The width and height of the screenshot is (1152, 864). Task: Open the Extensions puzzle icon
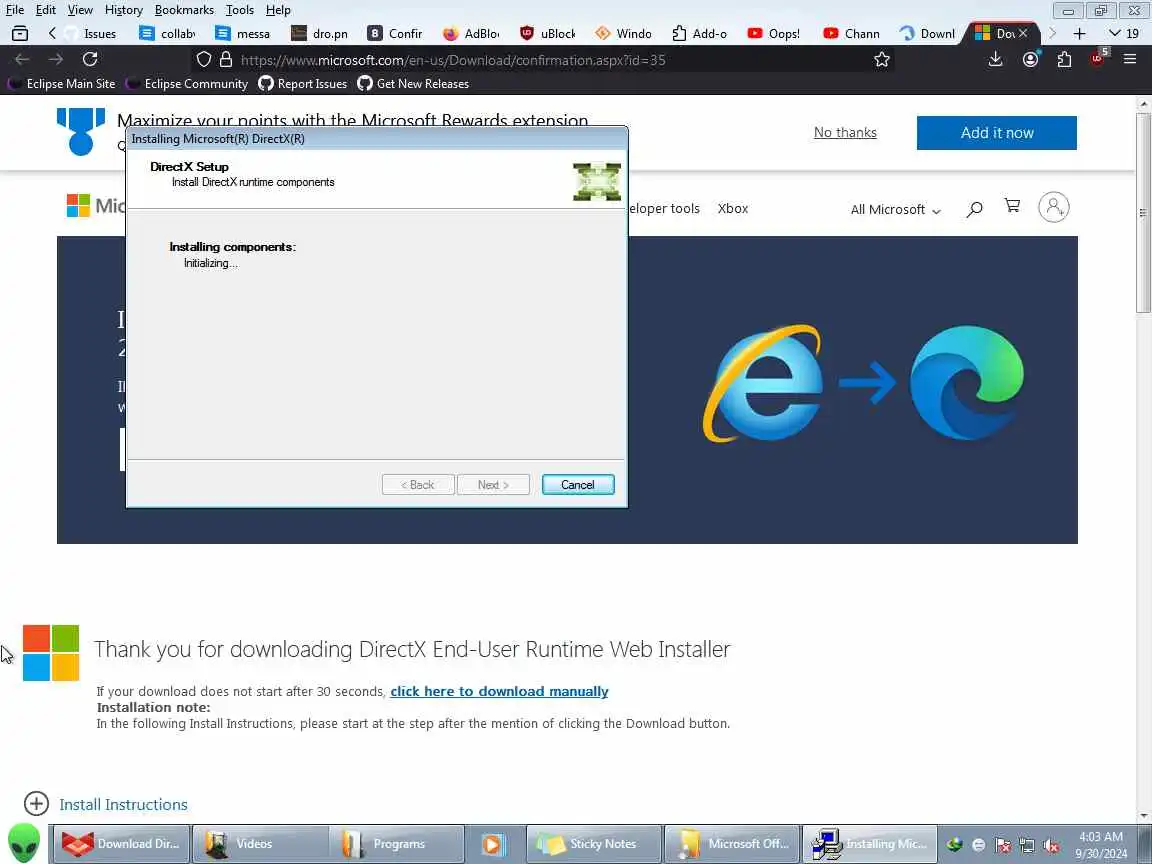tap(1065, 60)
